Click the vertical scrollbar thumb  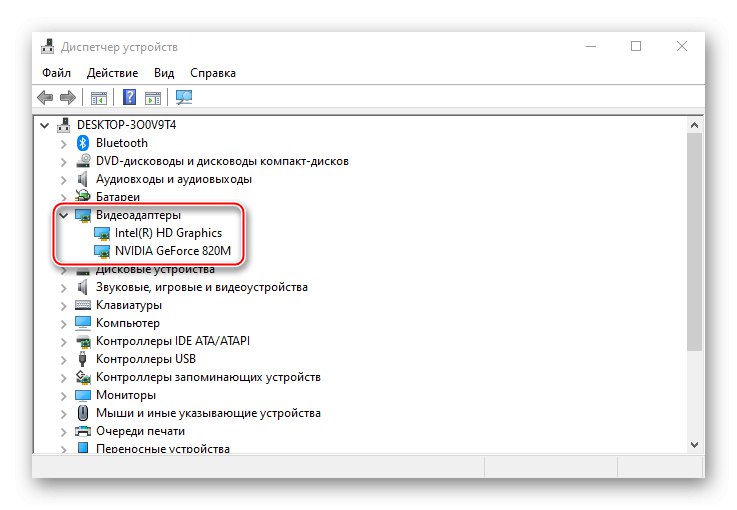pos(694,242)
